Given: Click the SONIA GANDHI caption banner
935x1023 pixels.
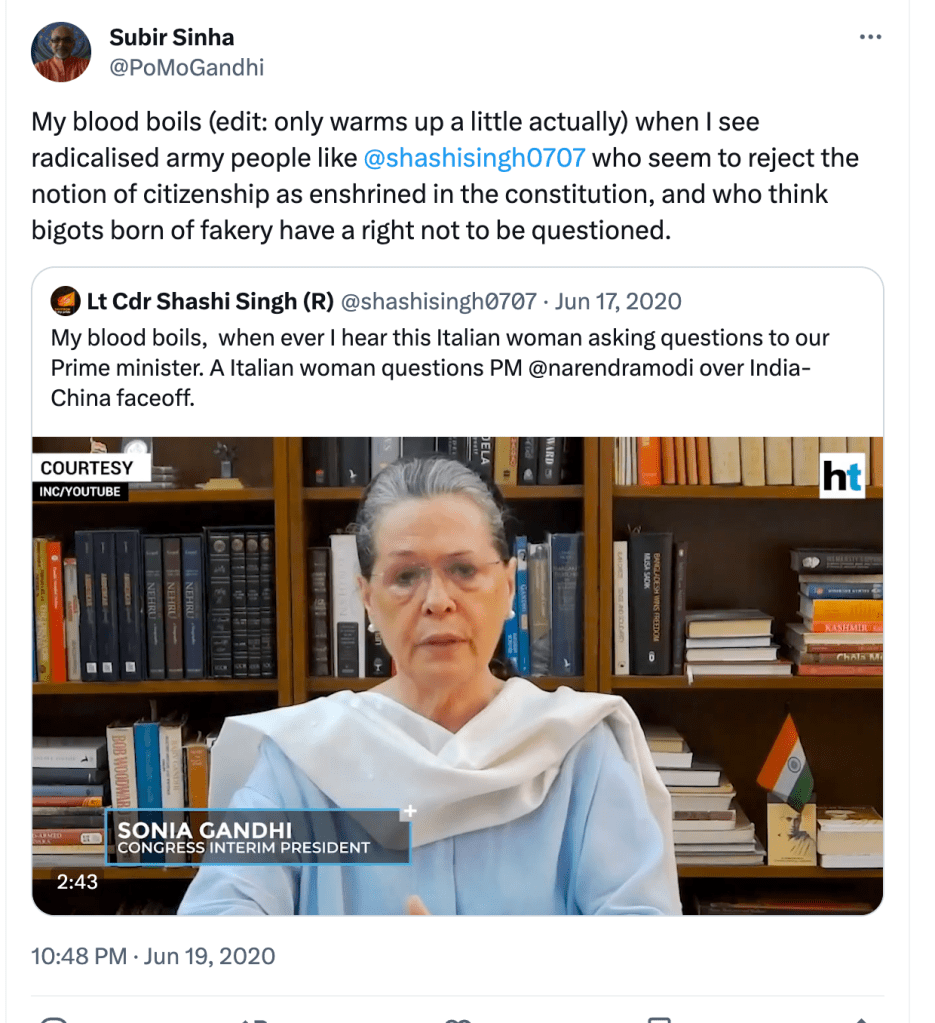Looking at the screenshot, I should click(258, 837).
